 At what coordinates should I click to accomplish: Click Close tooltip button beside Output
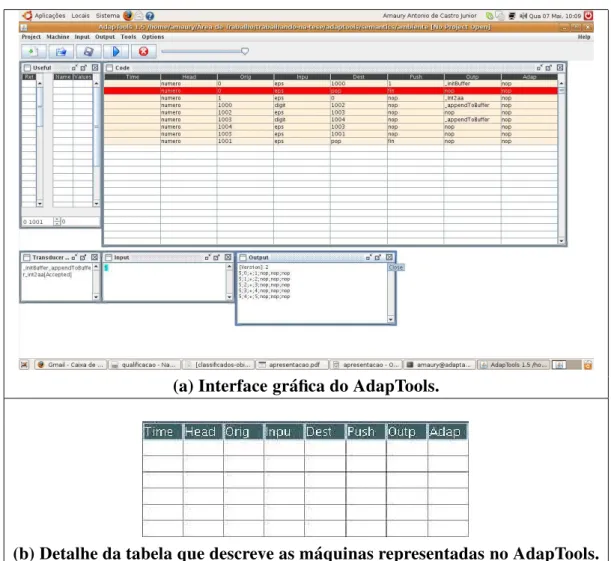[396, 267]
